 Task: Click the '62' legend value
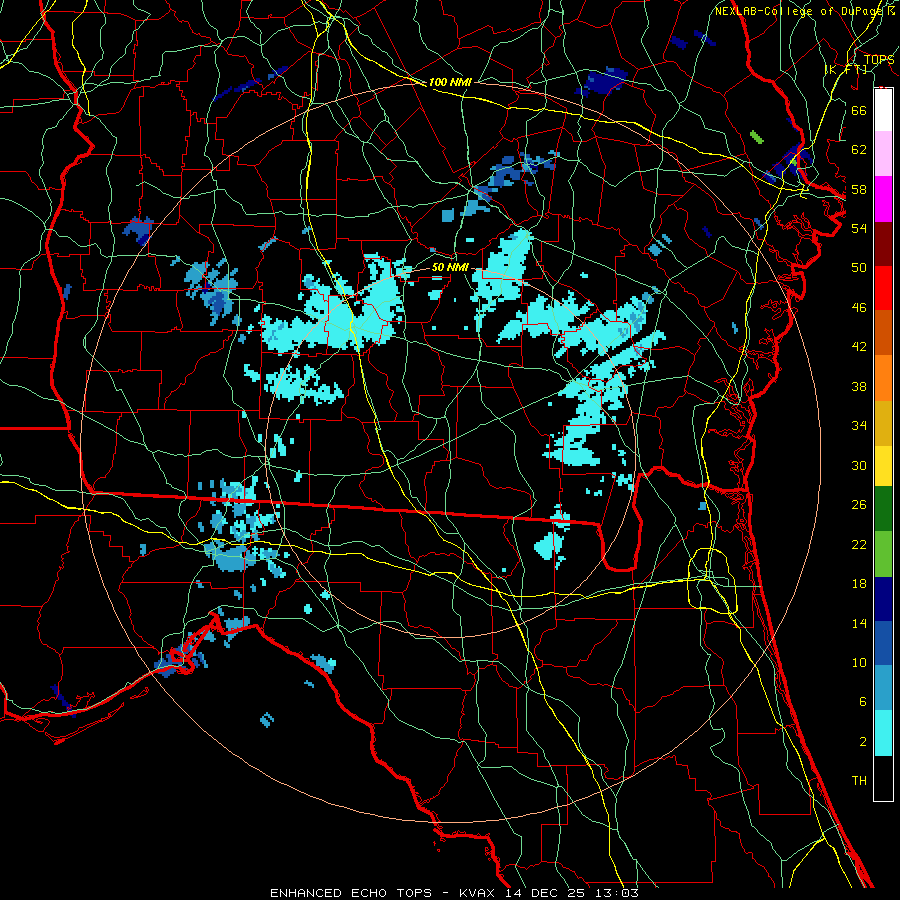tap(859, 150)
